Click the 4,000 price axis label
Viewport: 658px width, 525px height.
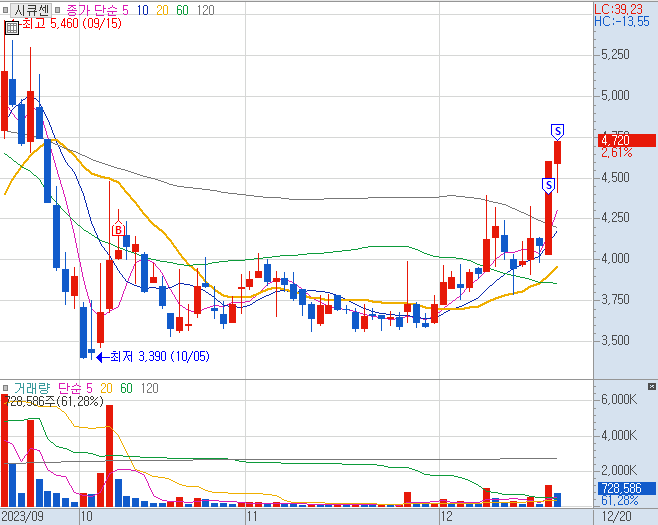pos(615,259)
